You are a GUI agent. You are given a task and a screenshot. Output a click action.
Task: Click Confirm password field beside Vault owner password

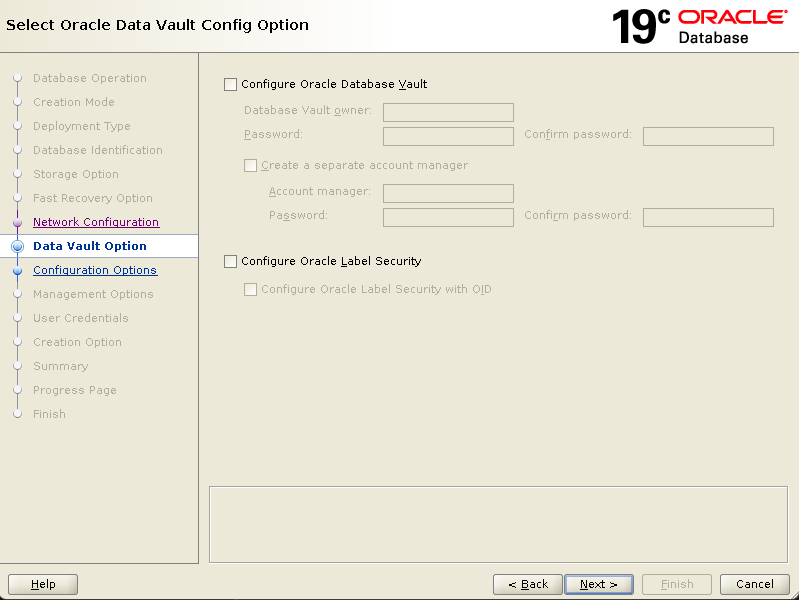click(708, 136)
